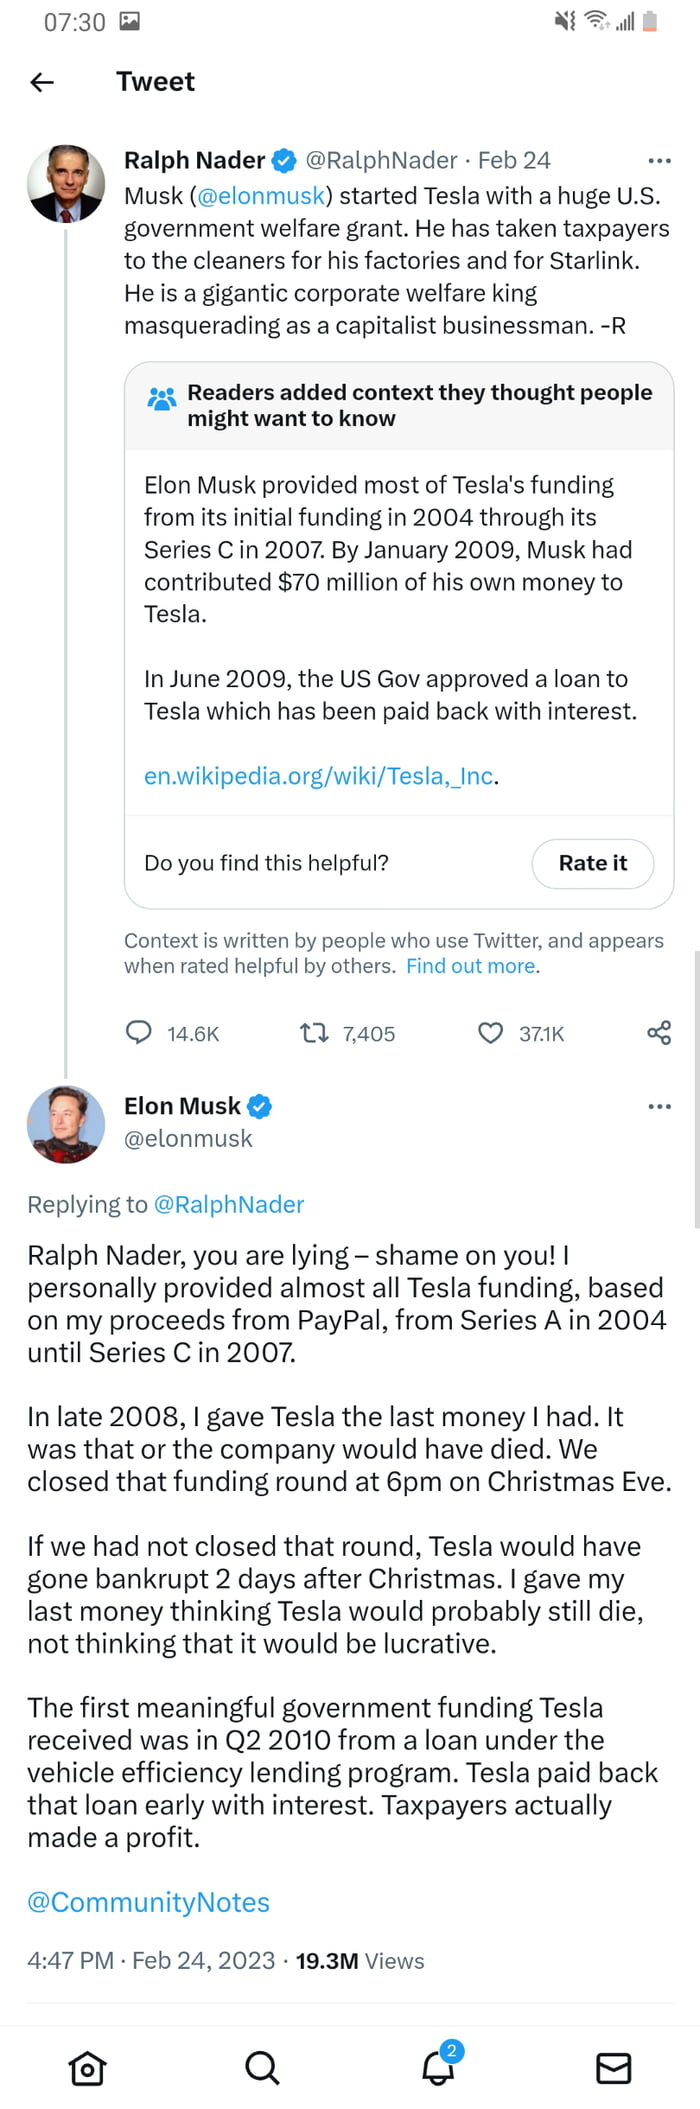Open the @elonmusk mention in Nader's tweet
Image resolution: width=700 pixels, height=2109 pixels.
tap(261, 195)
